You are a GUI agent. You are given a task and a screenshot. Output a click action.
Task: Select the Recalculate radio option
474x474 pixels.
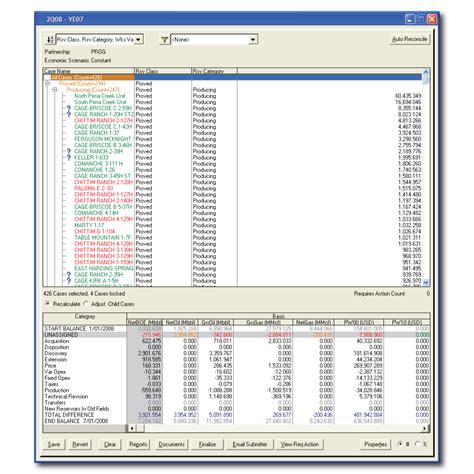[48, 304]
